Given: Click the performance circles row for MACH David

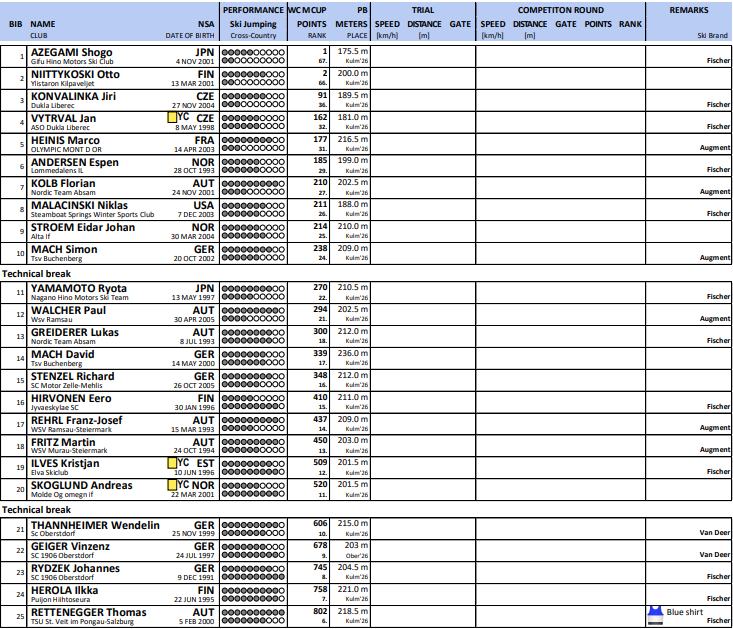Looking at the screenshot, I should 253,357.
